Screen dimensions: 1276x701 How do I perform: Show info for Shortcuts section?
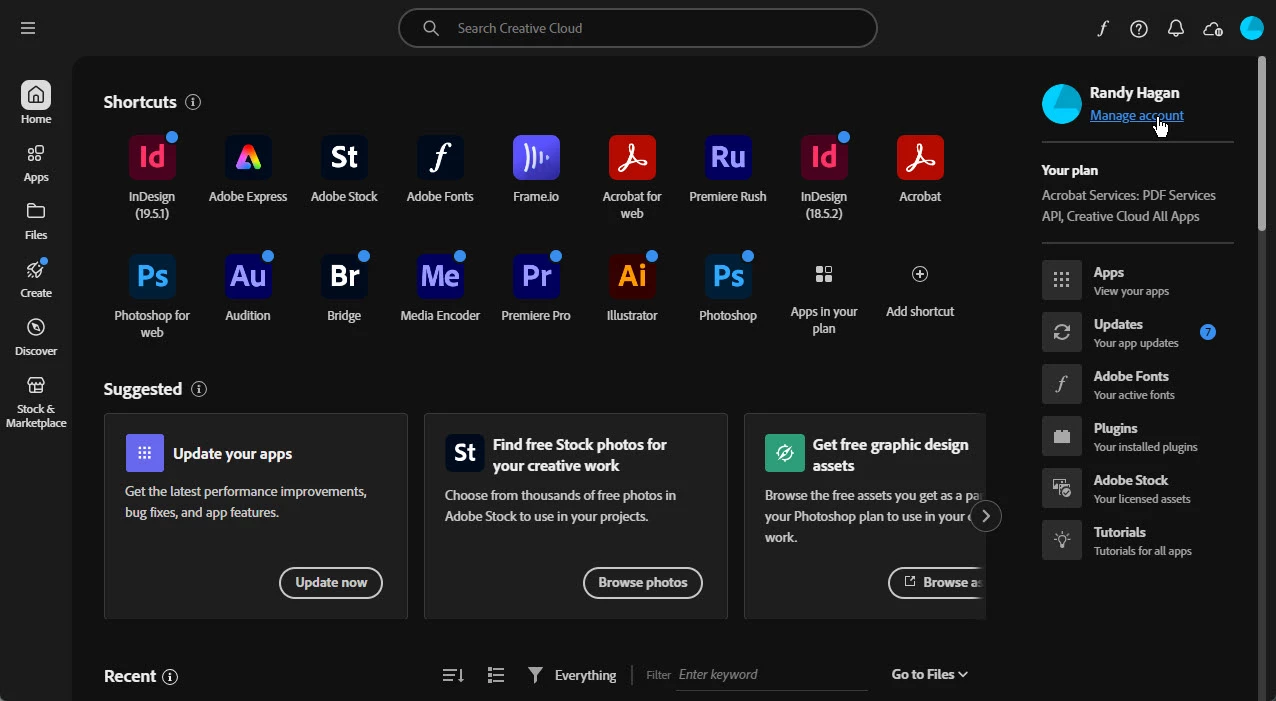point(193,102)
